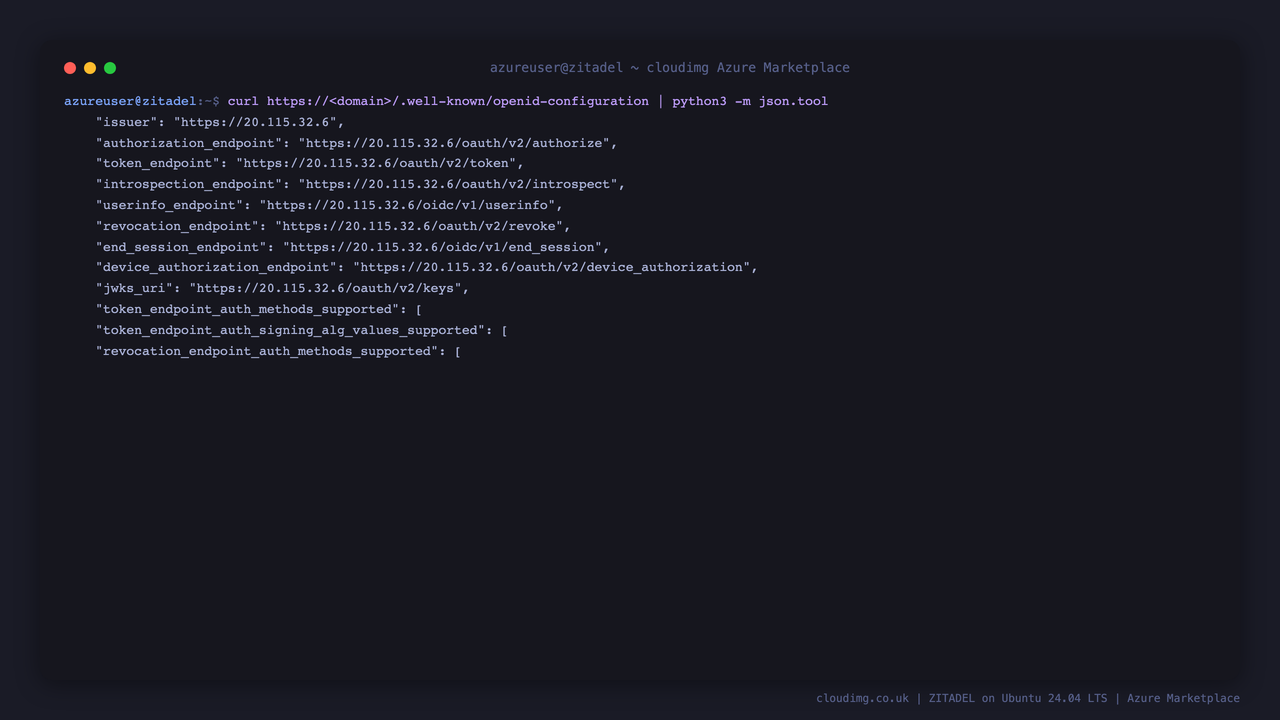The height and width of the screenshot is (720, 1280).
Task: Click the introspection_endpoint introspect URL
Action: click(458, 184)
